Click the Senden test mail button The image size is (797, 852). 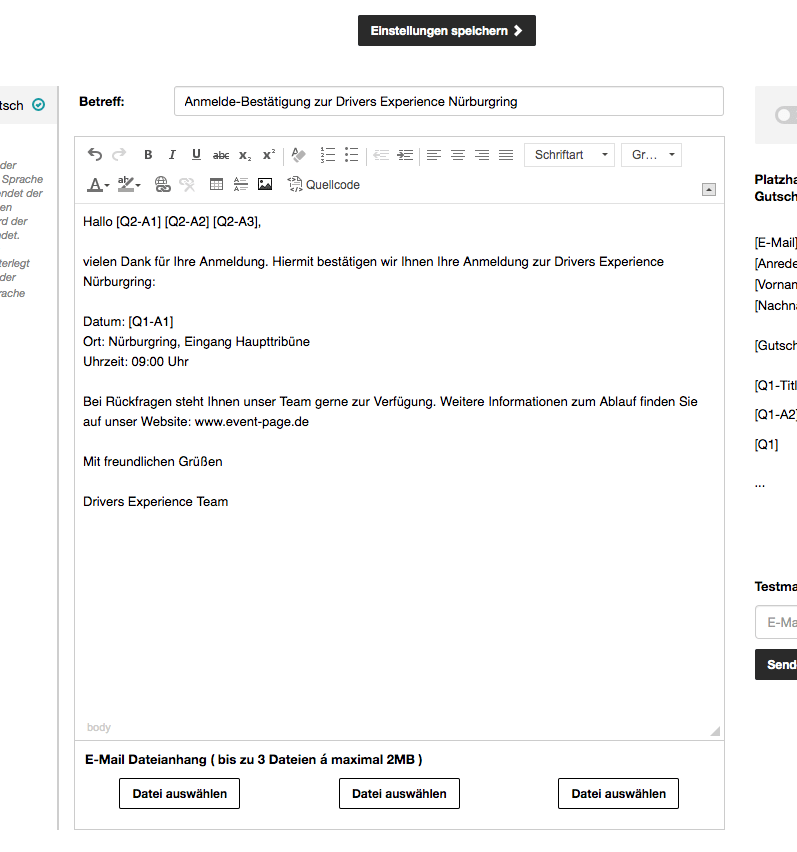point(776,664)
